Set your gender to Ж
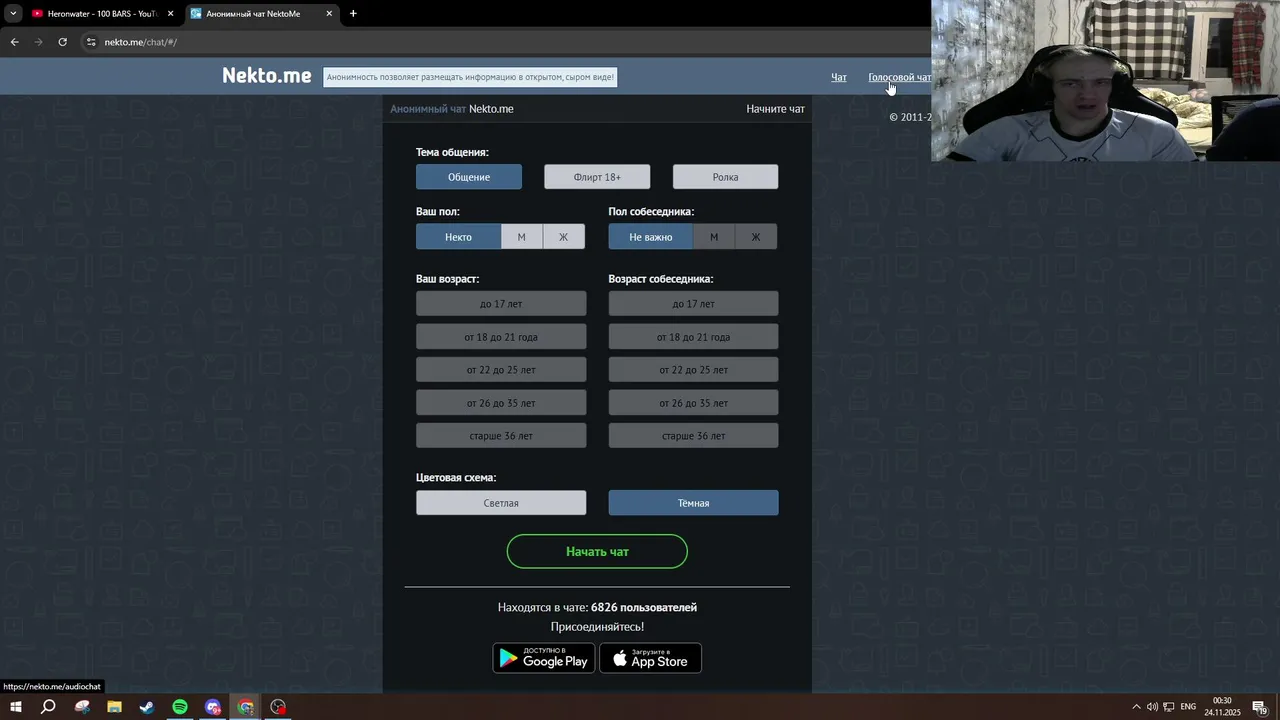This screenshot has width=1280, height=720. point(563,237)
